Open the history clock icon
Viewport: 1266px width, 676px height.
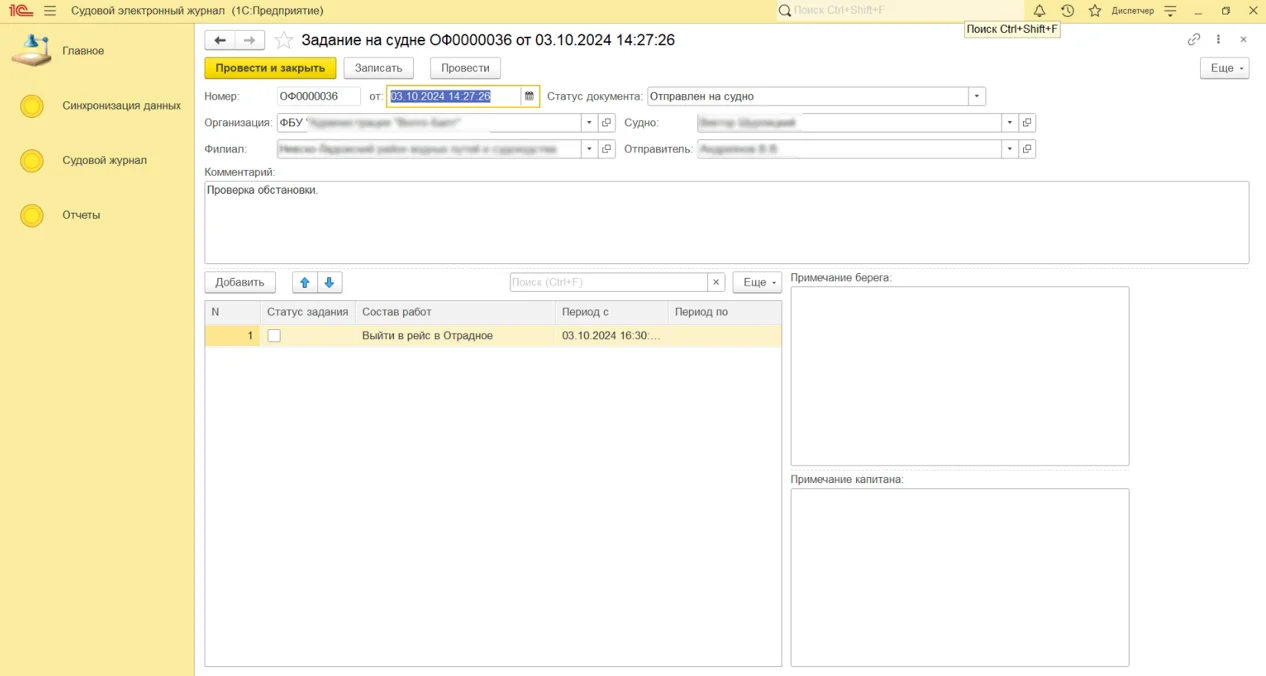1067,11
